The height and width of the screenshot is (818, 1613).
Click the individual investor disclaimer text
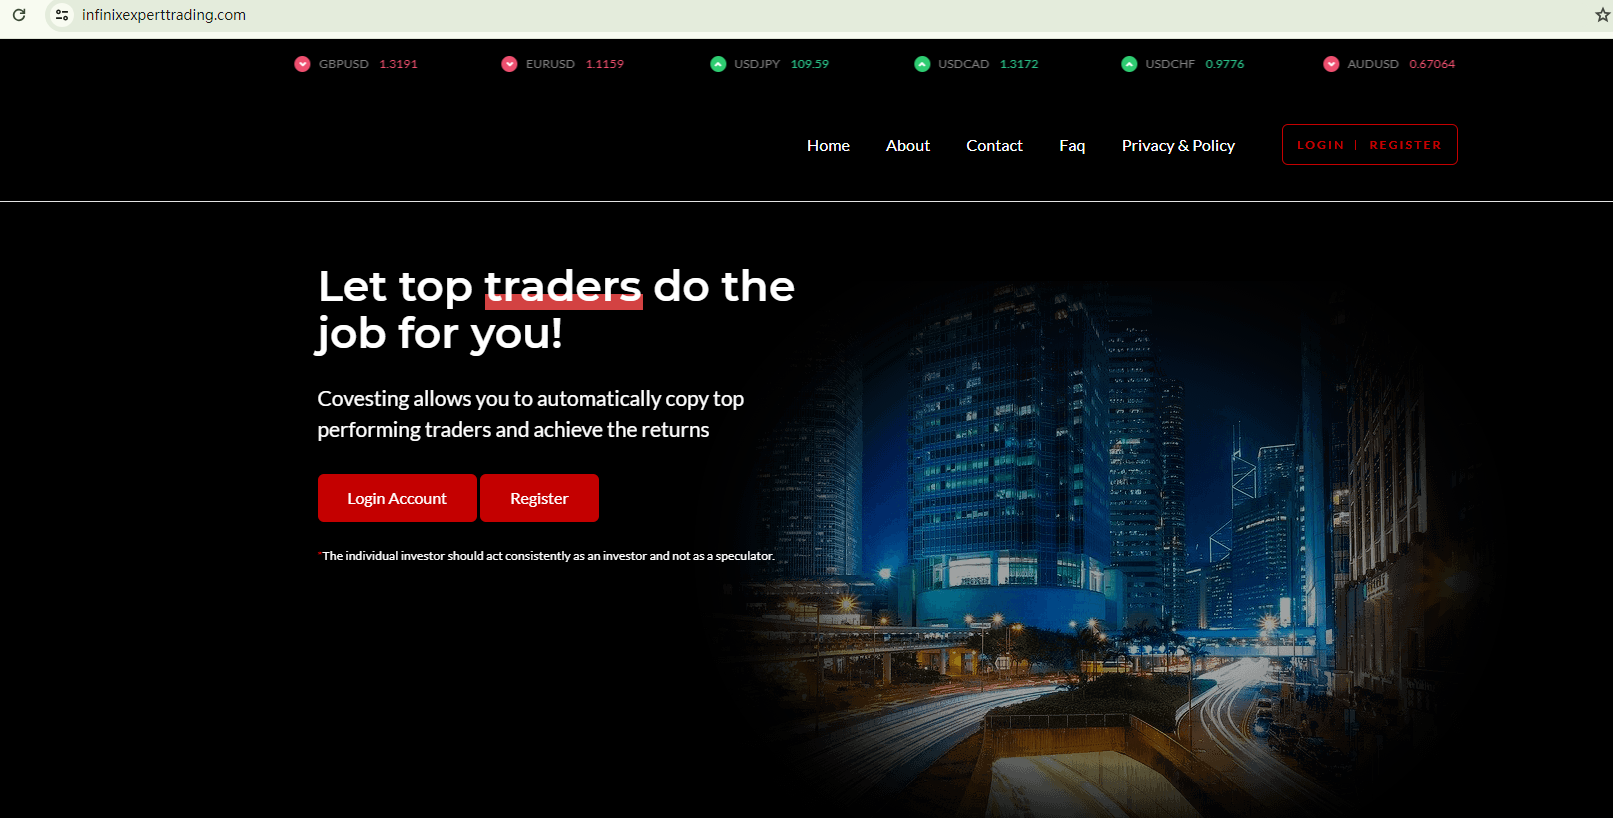click(x=546, y=556)
